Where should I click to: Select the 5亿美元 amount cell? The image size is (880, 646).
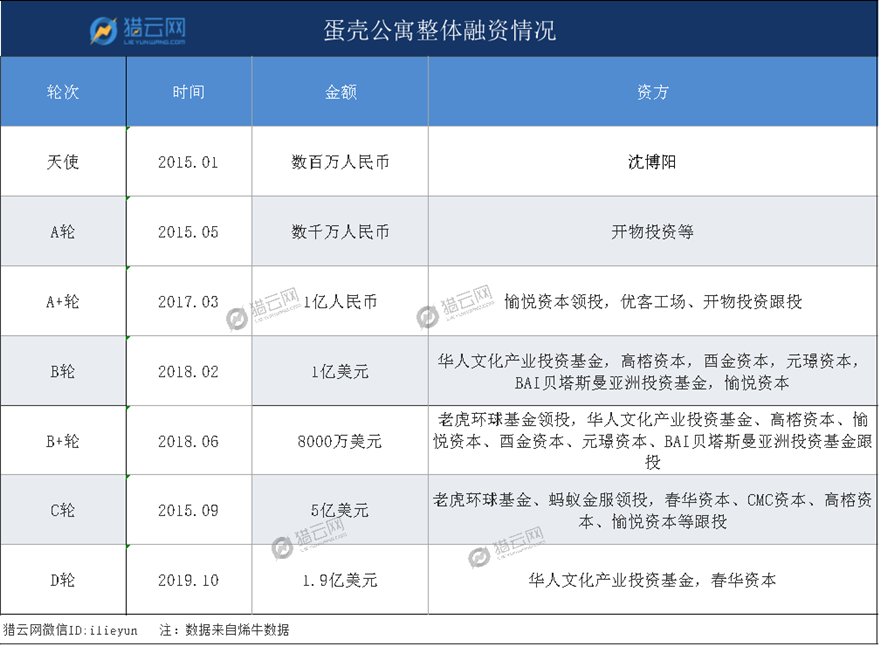(340, 510)
